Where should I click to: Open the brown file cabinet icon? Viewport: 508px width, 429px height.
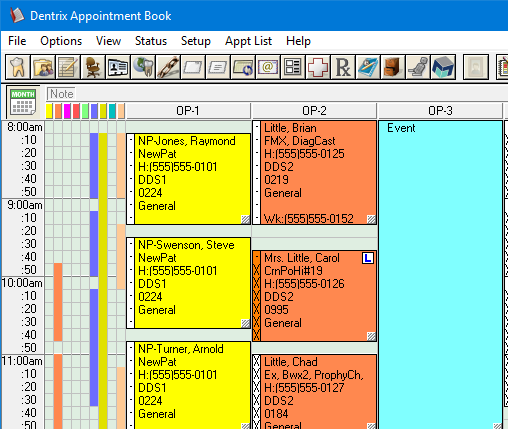[x=393, y=67]
